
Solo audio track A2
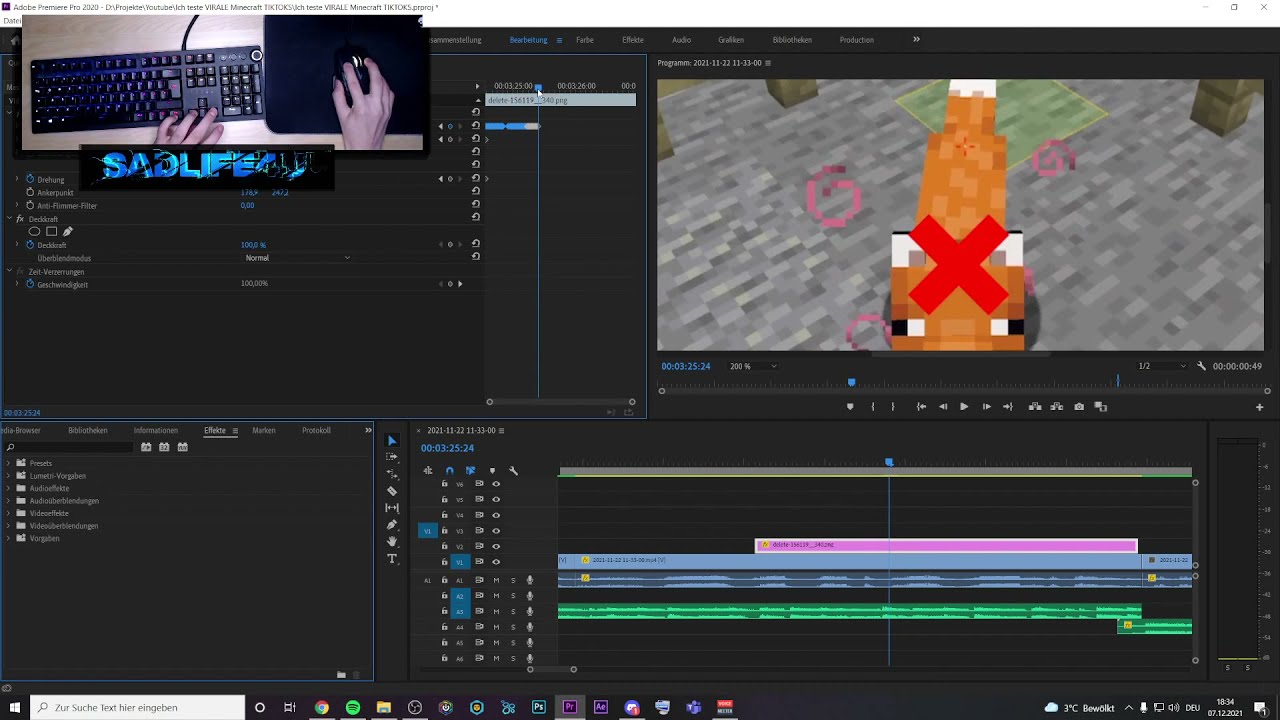pyautogui.click(x=513, y=596)
